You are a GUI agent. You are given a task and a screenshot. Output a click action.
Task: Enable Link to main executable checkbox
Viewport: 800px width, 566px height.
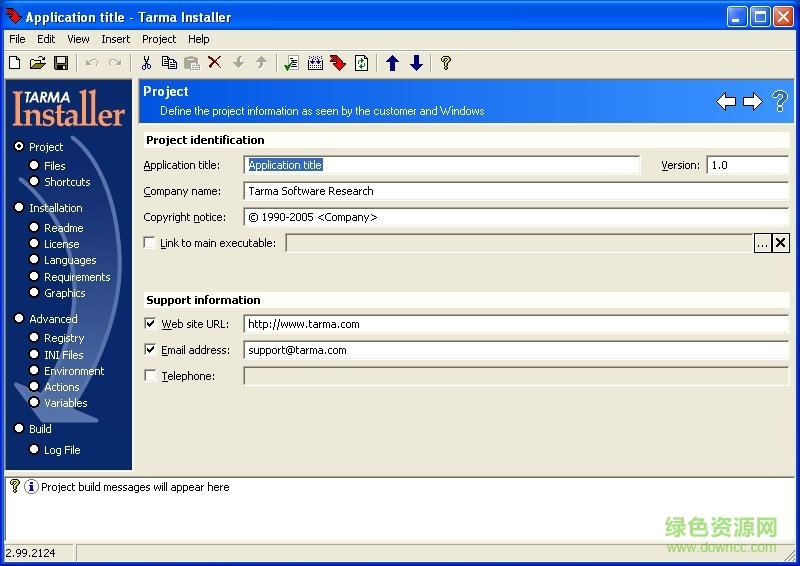click(150, 243)
